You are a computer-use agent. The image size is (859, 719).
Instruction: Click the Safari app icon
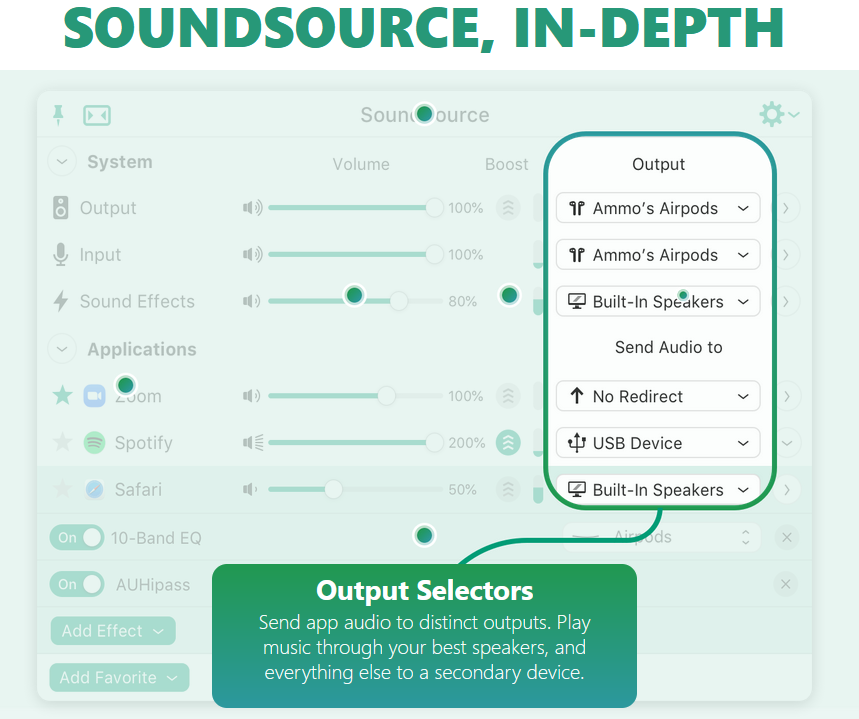(x=94, y=489)
